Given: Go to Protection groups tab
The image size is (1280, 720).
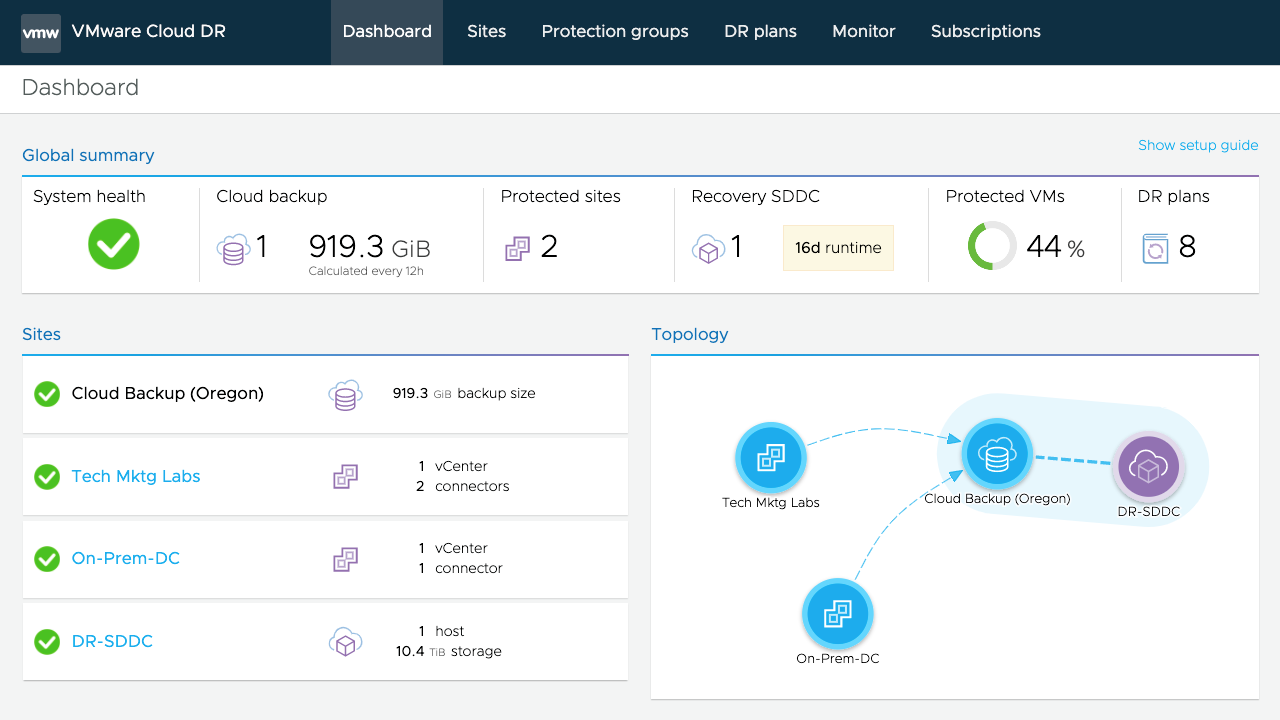Looking at the screenshot, I should pos(615,32).
